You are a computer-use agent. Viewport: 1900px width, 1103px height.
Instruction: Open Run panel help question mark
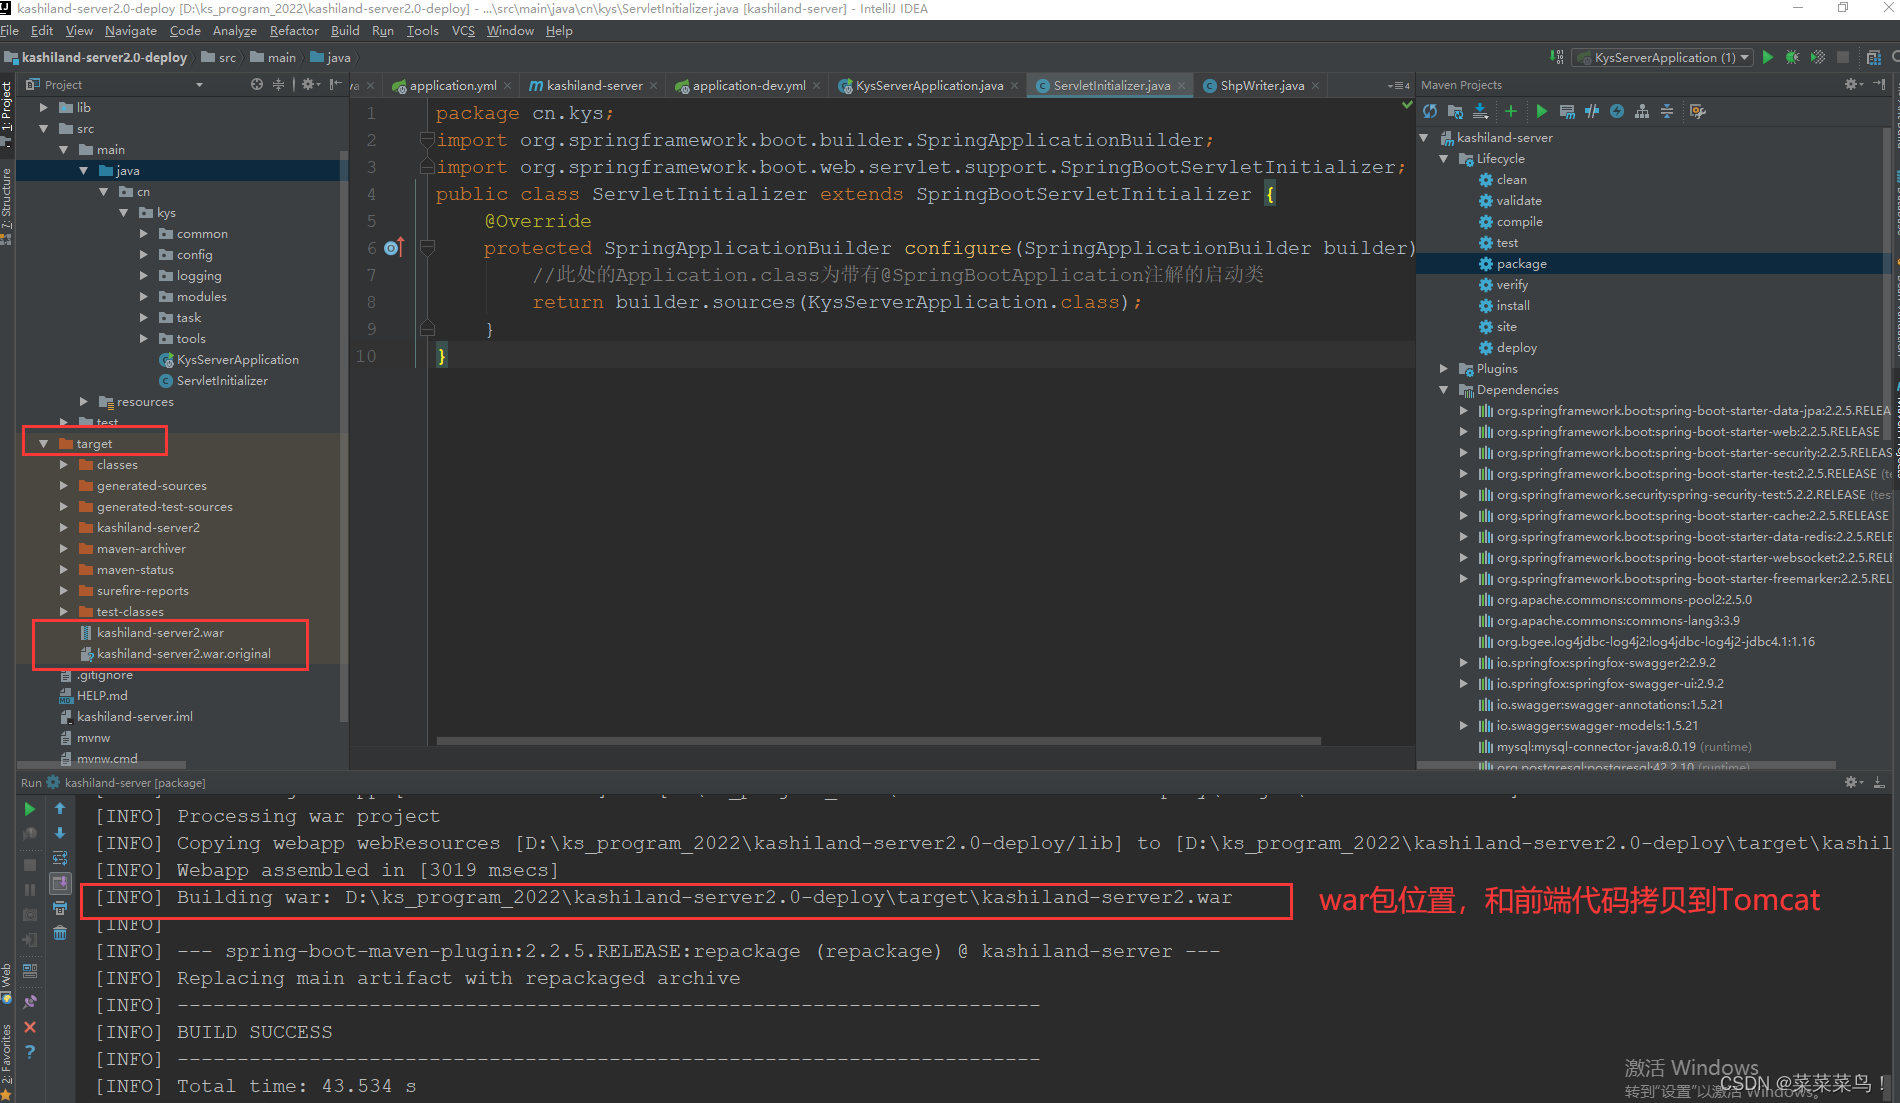[30, 1052]
